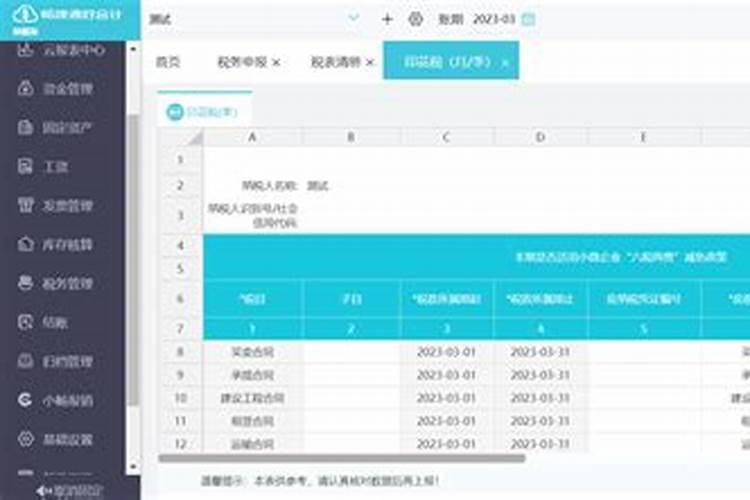Click the sidebar vertical scrollbar thumb
The width and height of the screenshot is (750, 500).
pos(133,261)
